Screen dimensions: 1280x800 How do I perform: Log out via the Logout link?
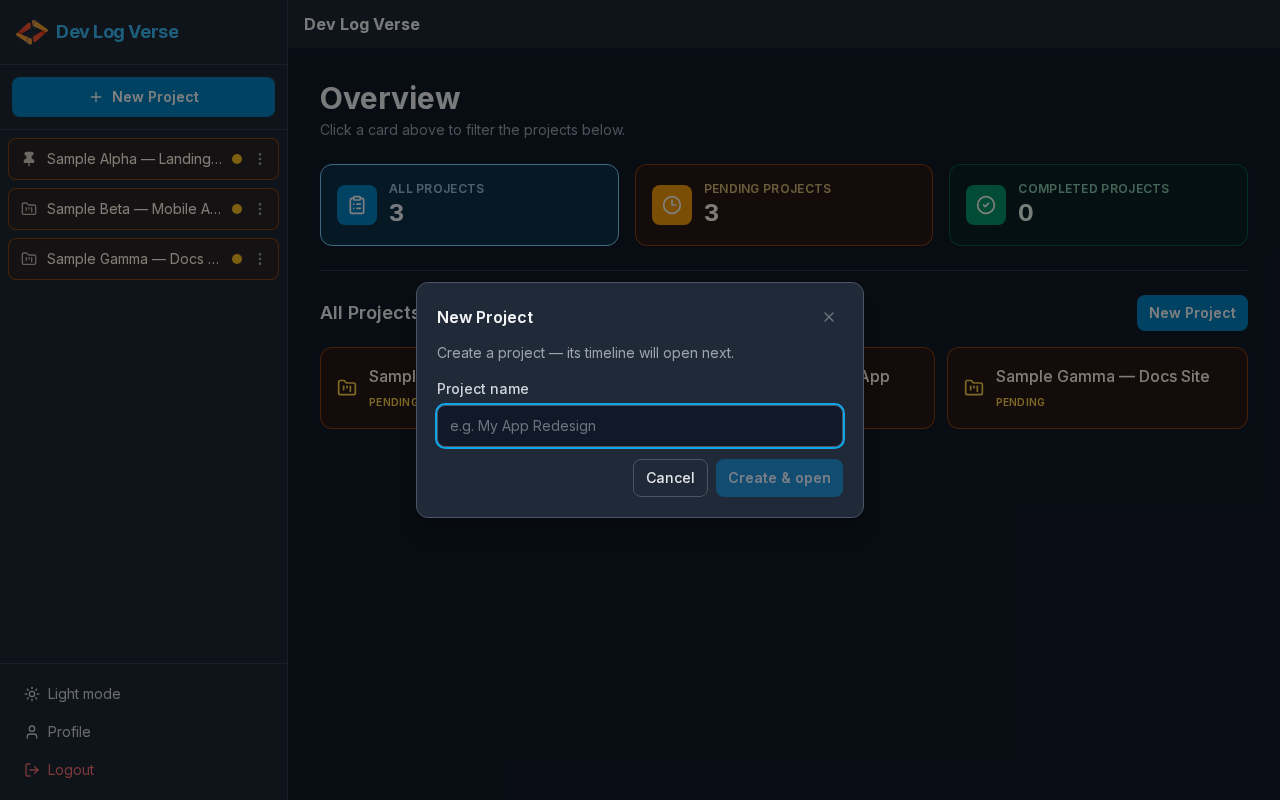[143, 770]
